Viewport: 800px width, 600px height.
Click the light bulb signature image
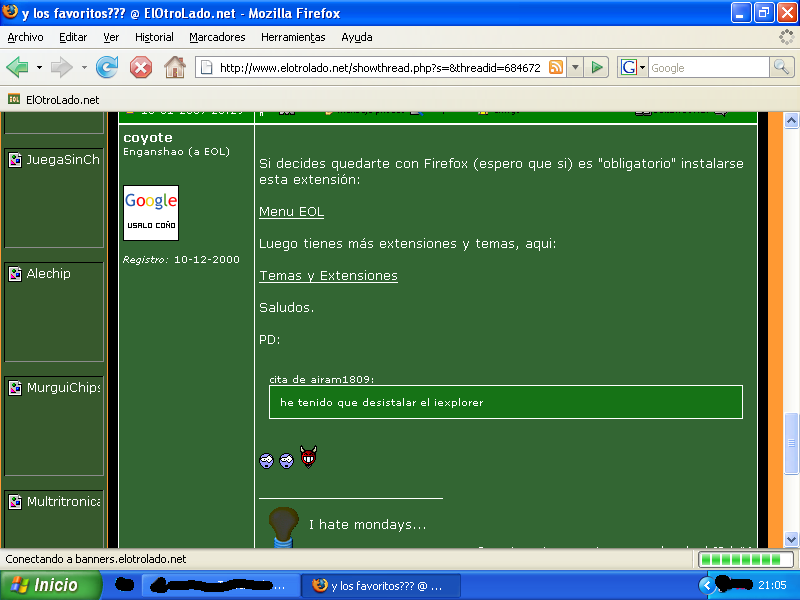coord(283,528)
